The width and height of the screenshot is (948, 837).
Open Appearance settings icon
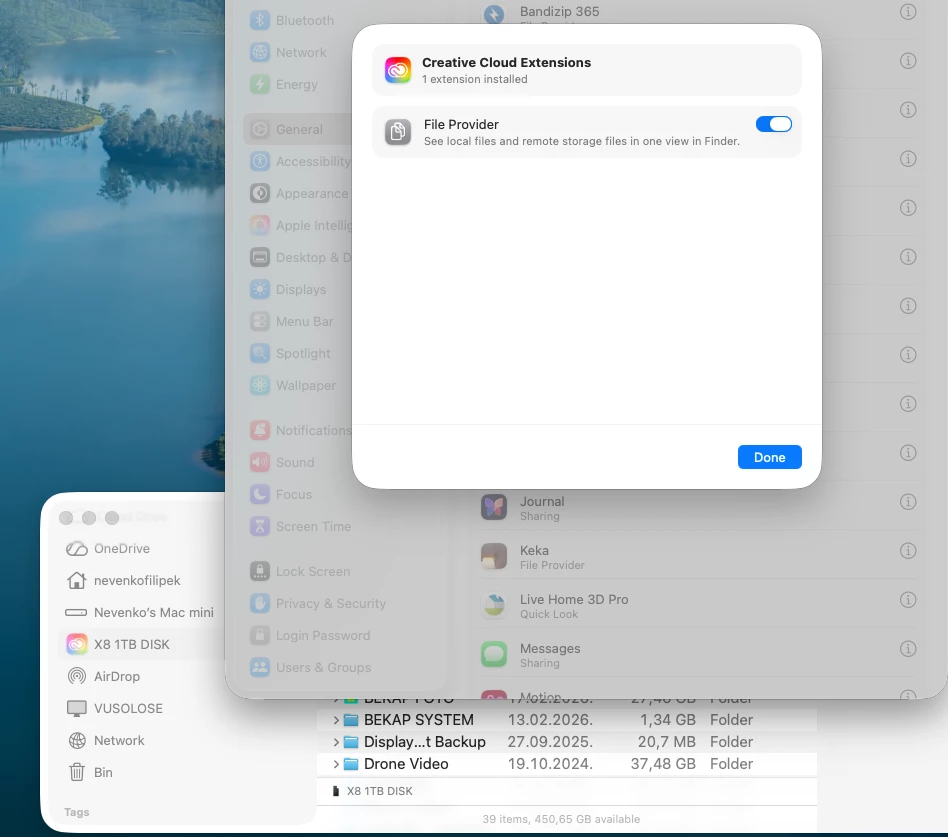pos(260,194)
